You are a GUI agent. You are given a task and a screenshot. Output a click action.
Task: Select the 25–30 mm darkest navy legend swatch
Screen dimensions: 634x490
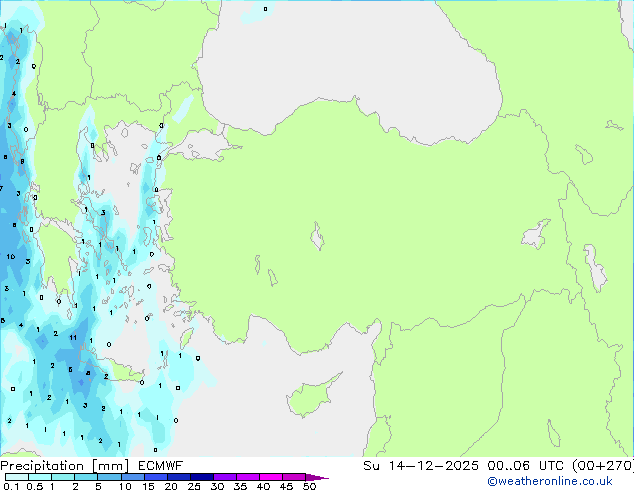point(202,477)
